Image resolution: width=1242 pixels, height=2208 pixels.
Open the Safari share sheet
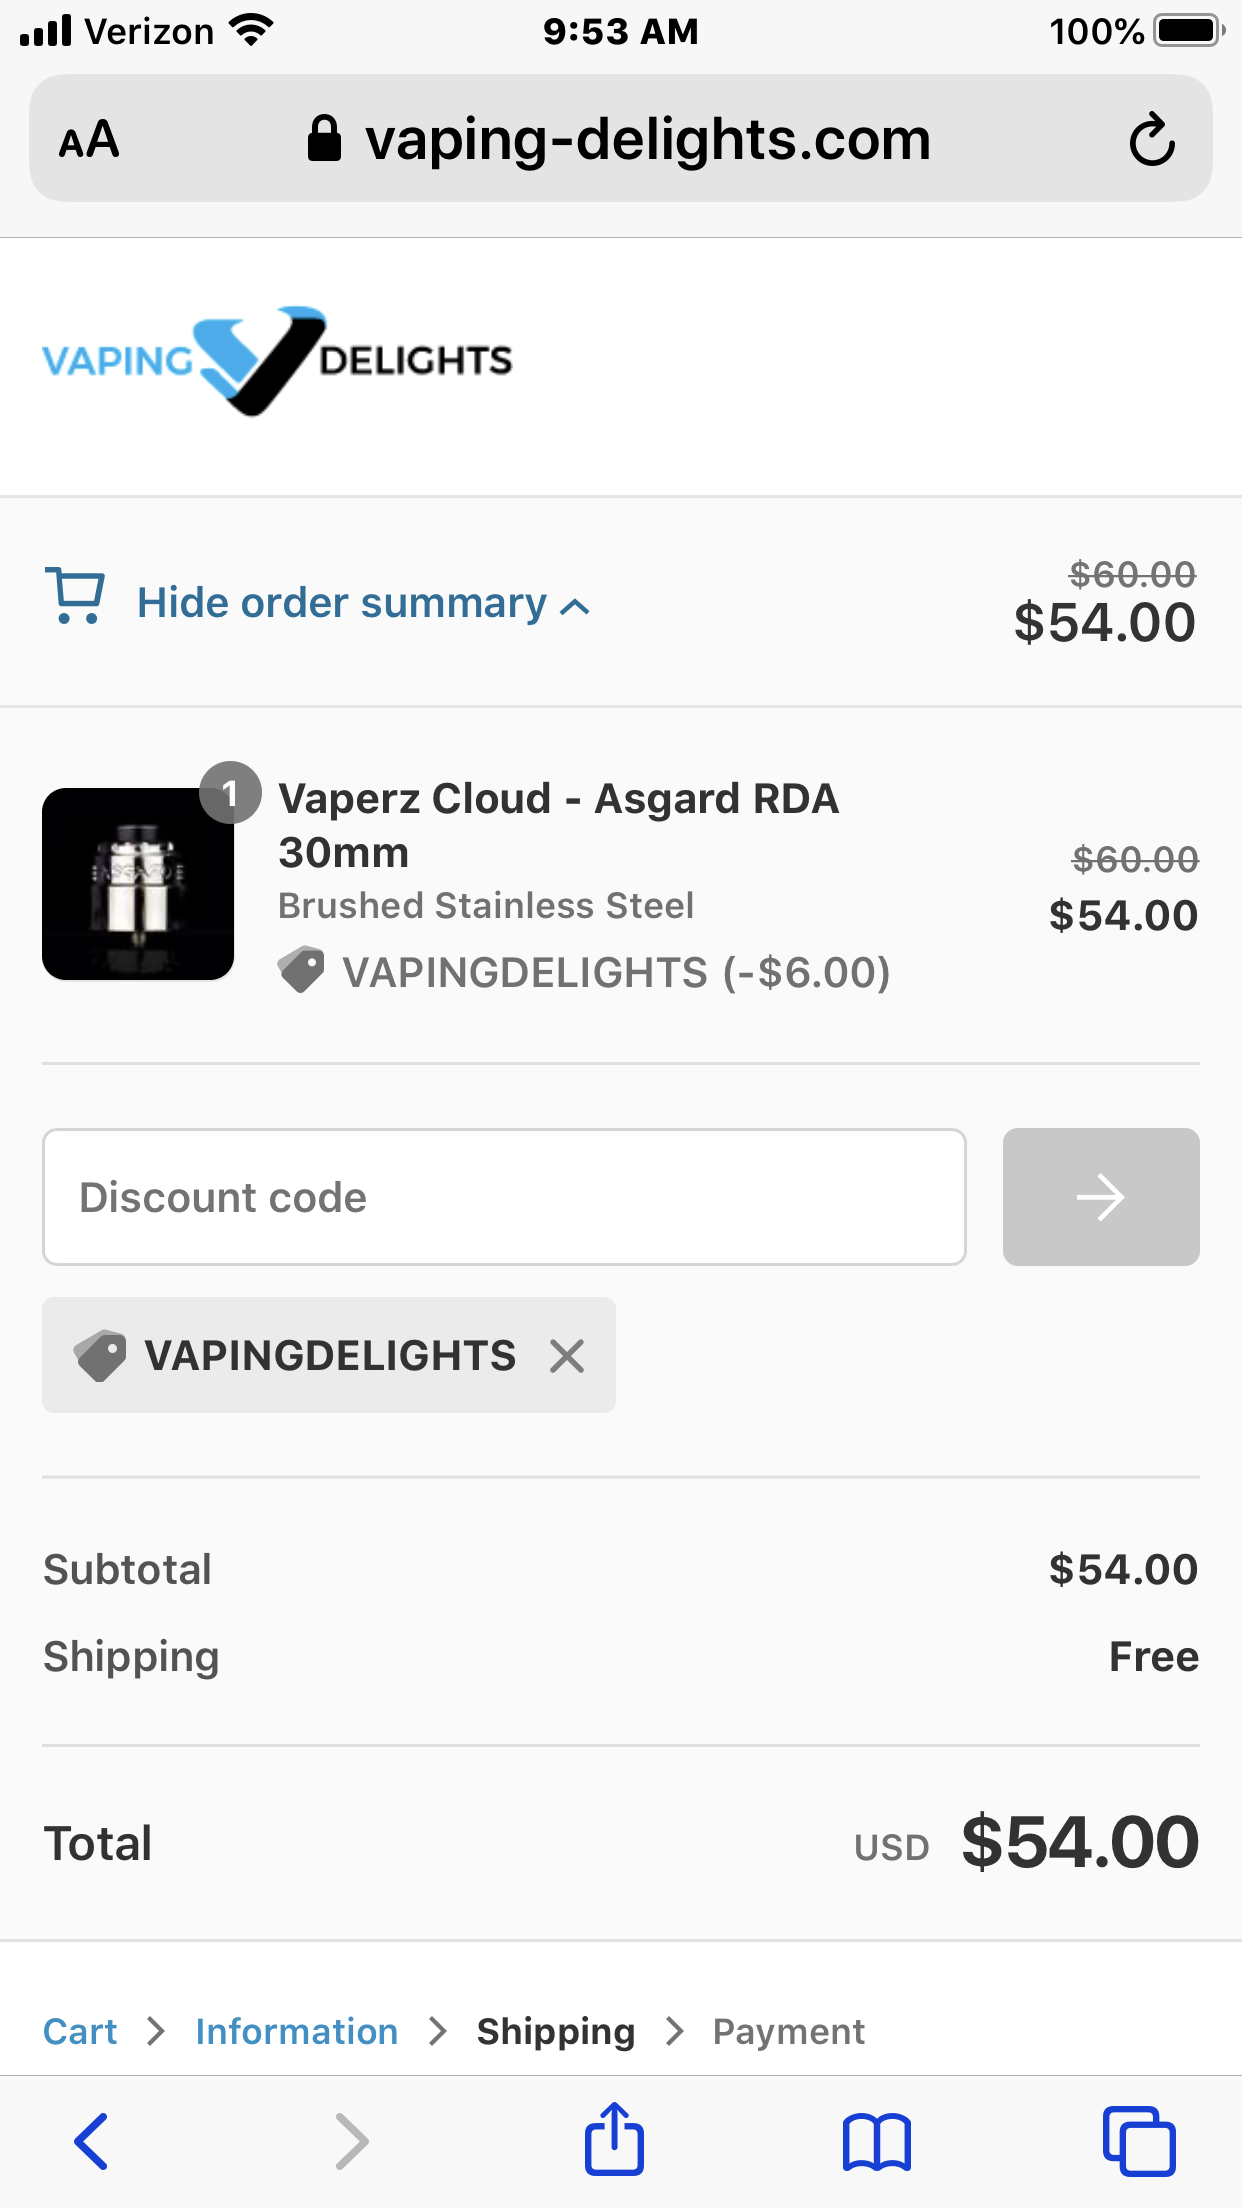point(613,2140)
